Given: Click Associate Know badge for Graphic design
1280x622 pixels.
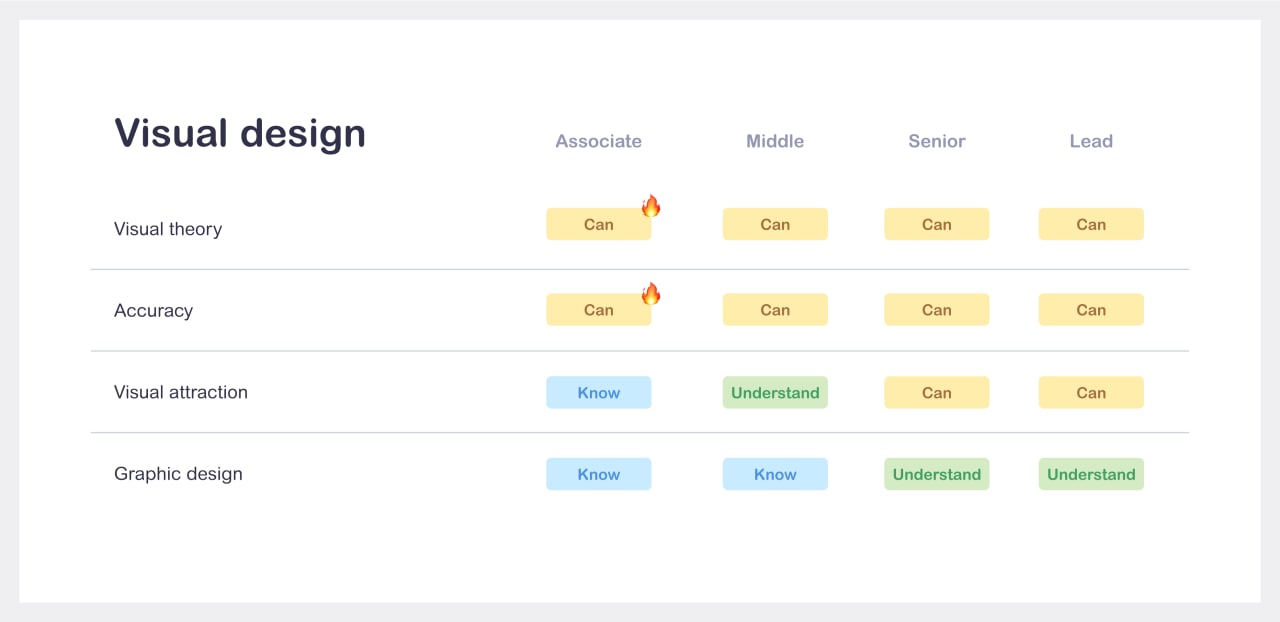Looking at the screenshot, I should [598, 474].
